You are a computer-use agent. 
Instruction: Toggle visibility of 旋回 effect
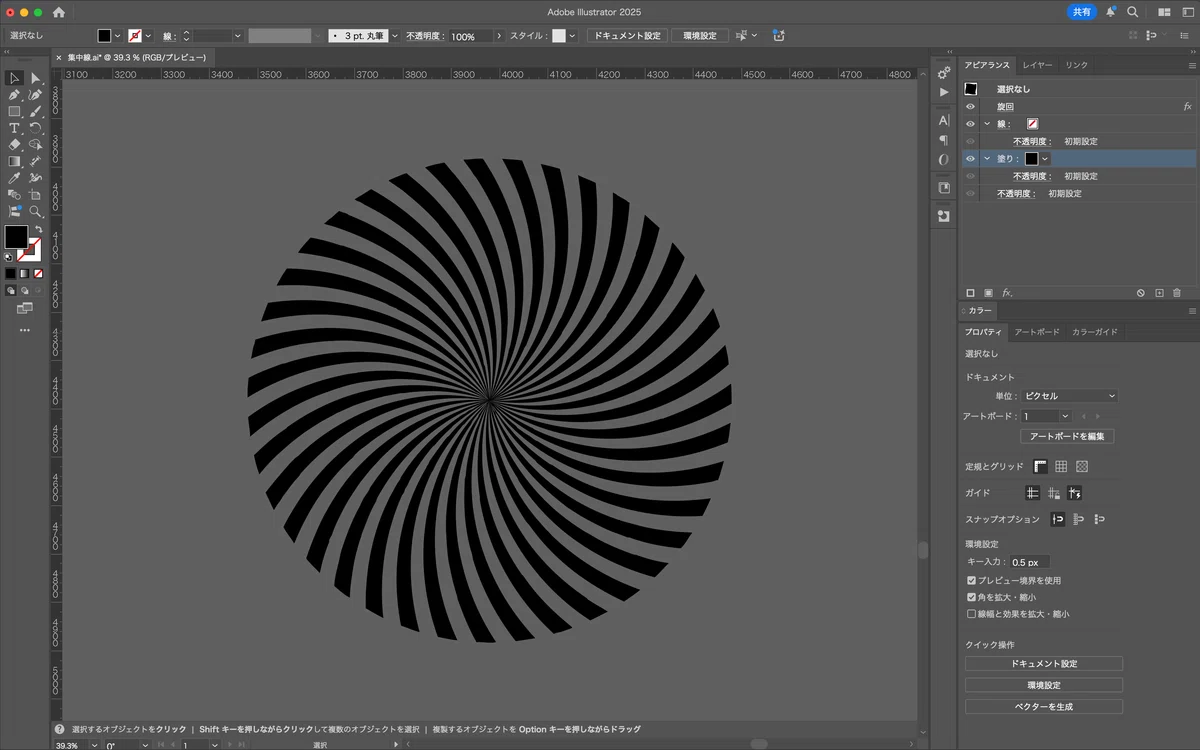(x=970, y=106)
